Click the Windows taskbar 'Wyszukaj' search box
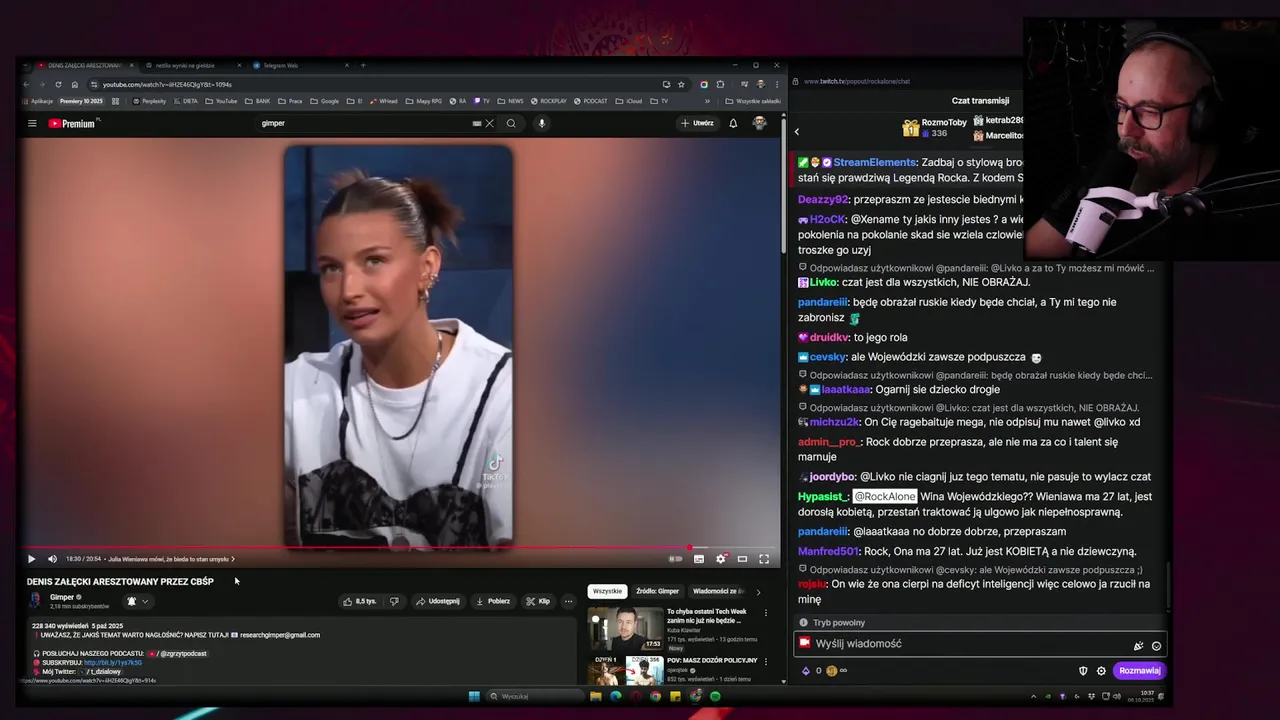This screenshot has width=1280, height=720. tap(533, 696)
